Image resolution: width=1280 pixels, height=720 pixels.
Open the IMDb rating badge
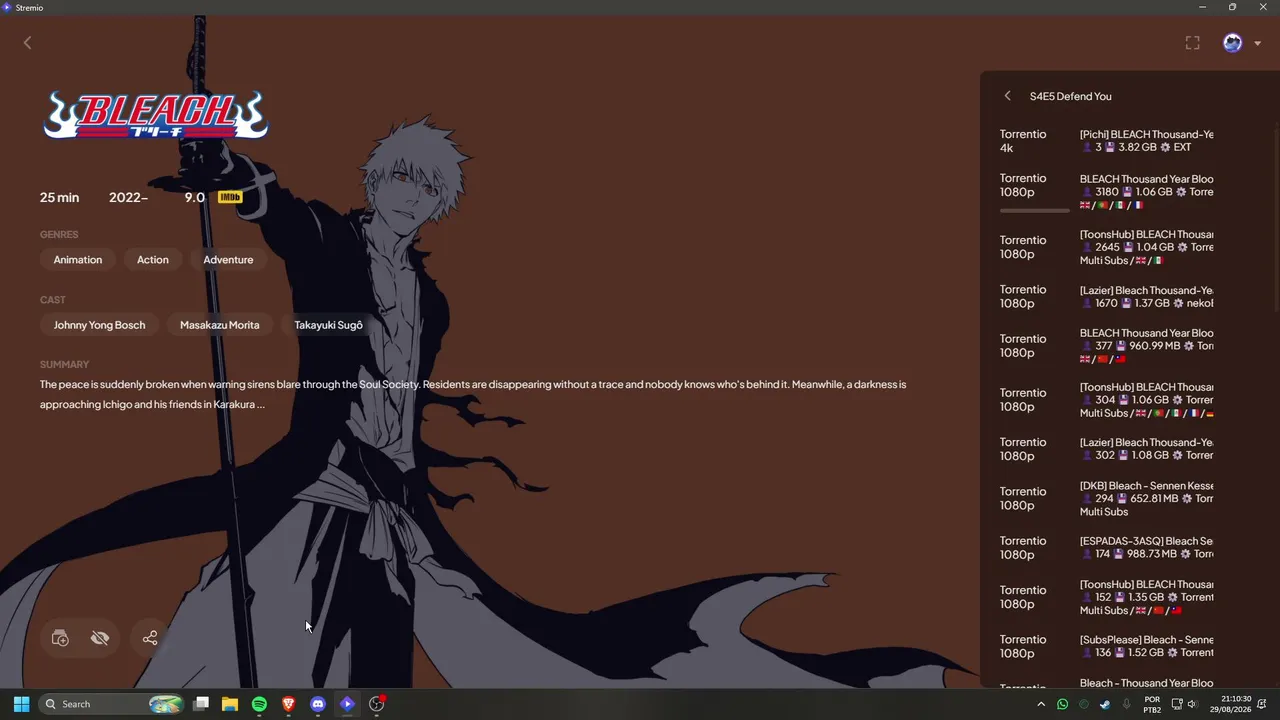click(230, 197)
